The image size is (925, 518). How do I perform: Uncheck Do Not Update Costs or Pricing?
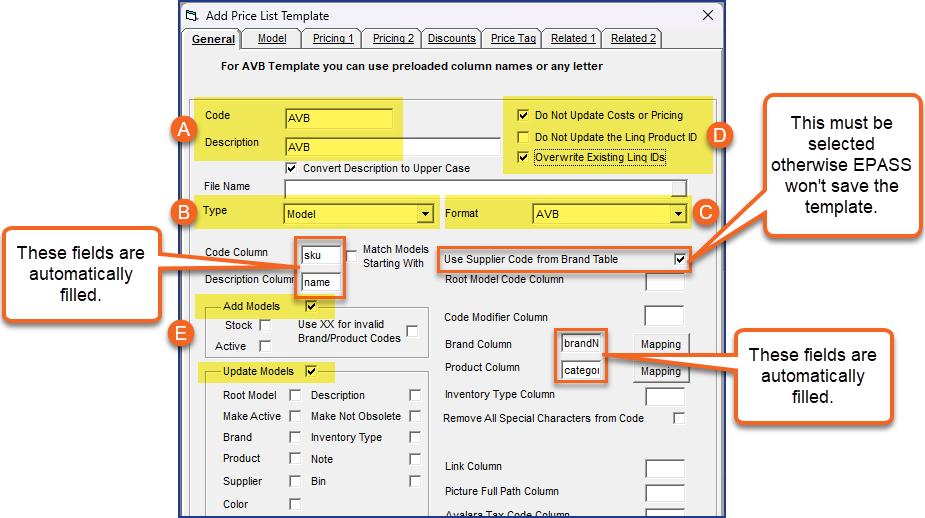point(523,115)
